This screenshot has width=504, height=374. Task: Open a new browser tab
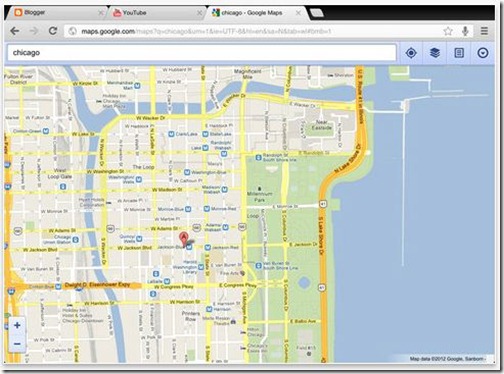(317, 13)
